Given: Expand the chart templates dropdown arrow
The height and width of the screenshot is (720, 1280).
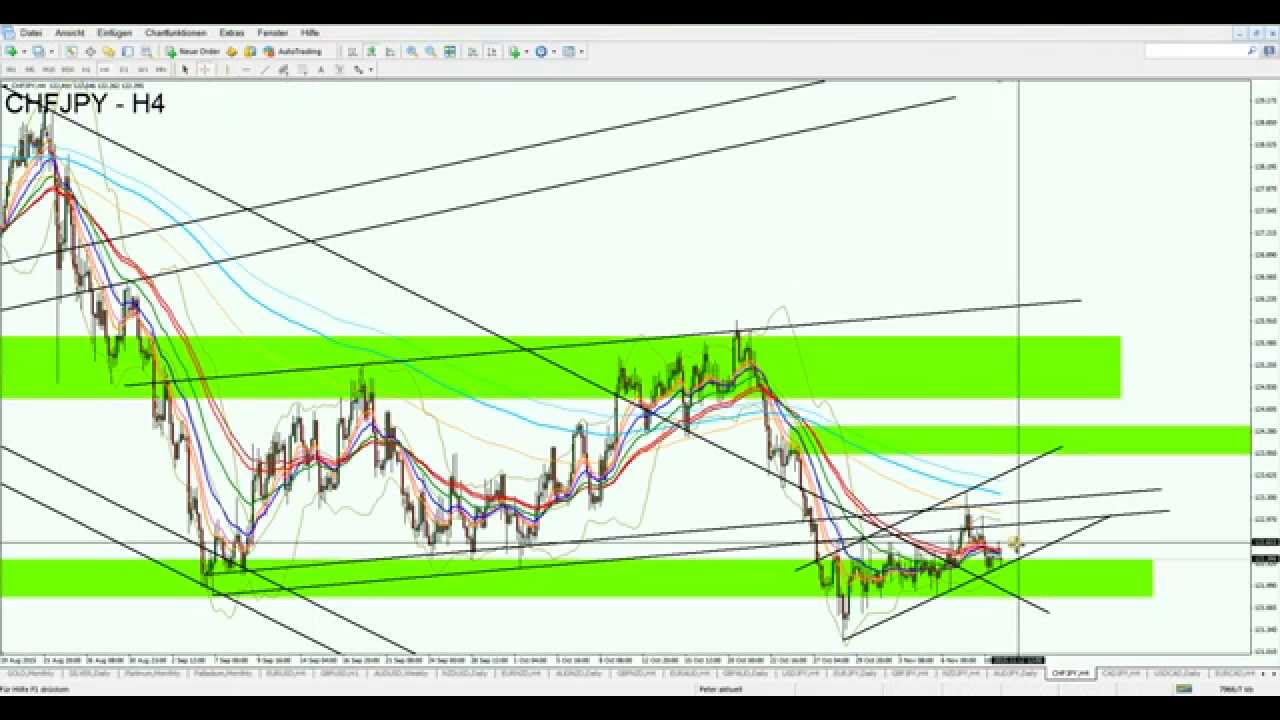Looking at the screenshot, I should point(581,51).
